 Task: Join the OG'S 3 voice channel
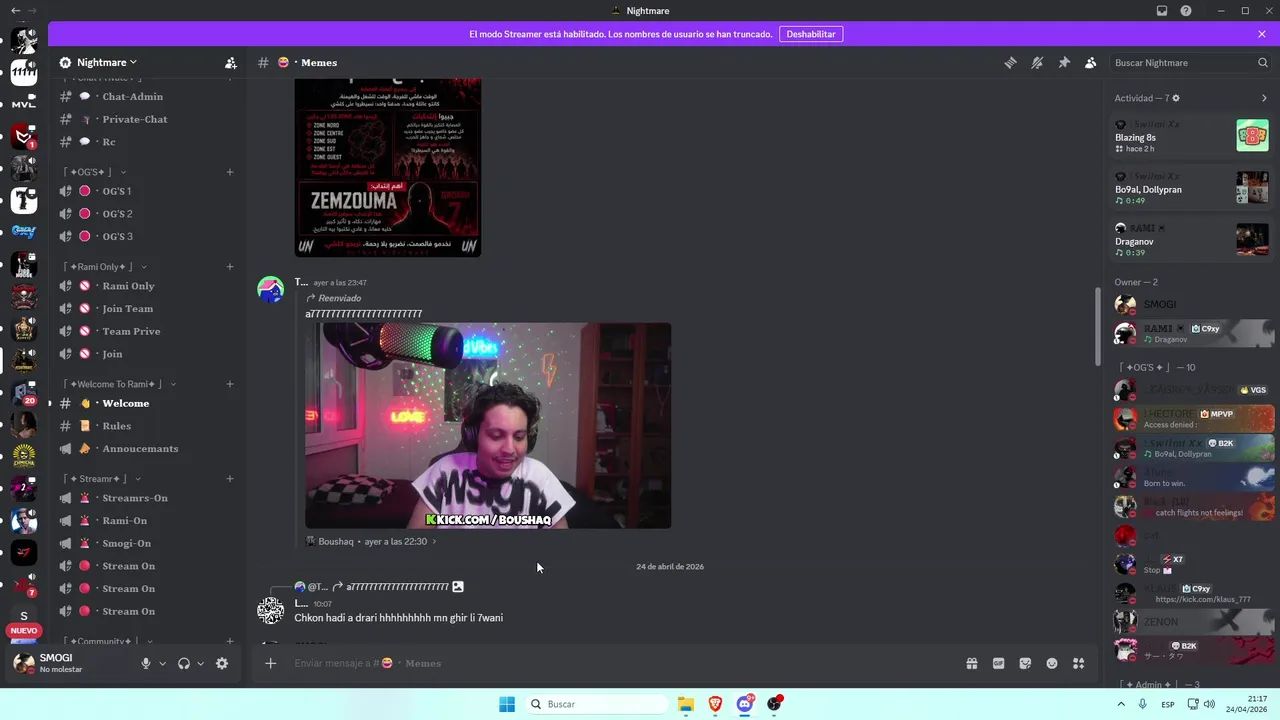point(147,236)
